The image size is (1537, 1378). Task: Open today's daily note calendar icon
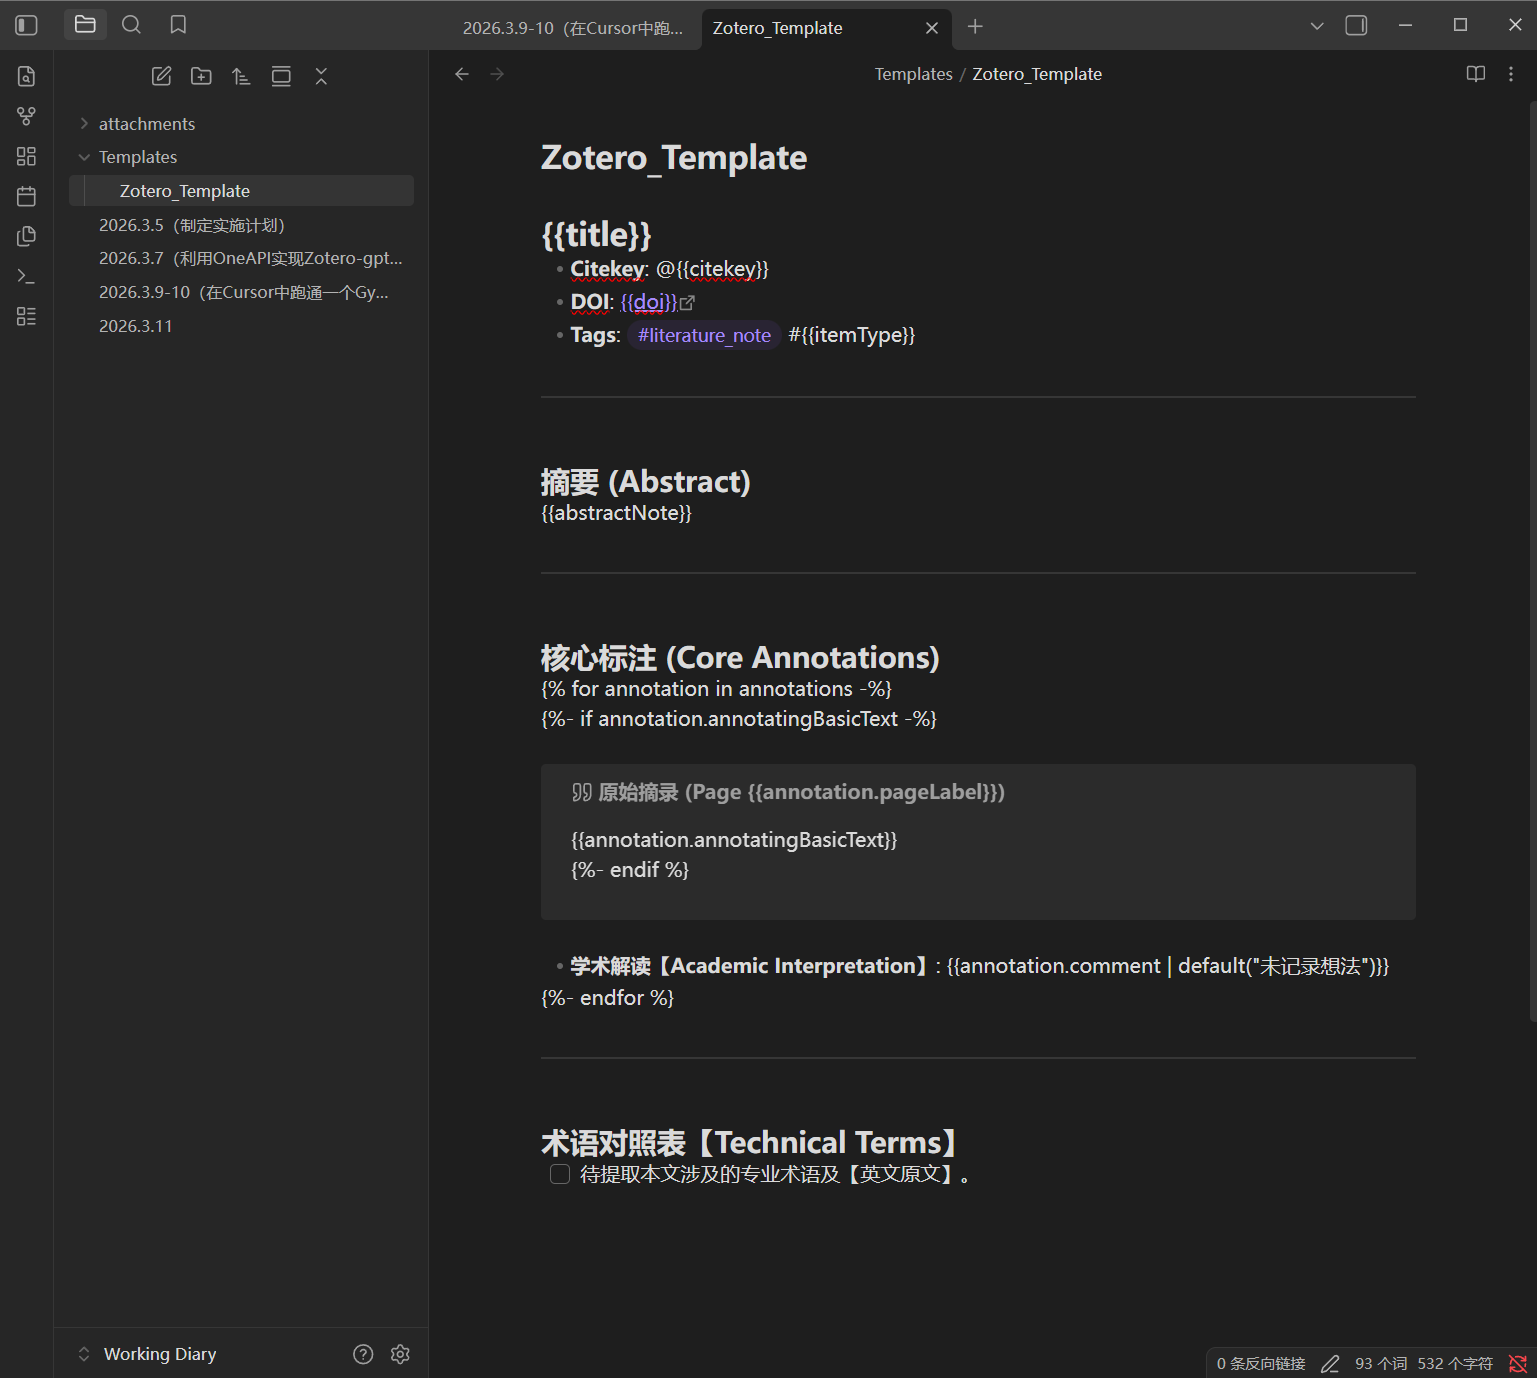point(27,196)
